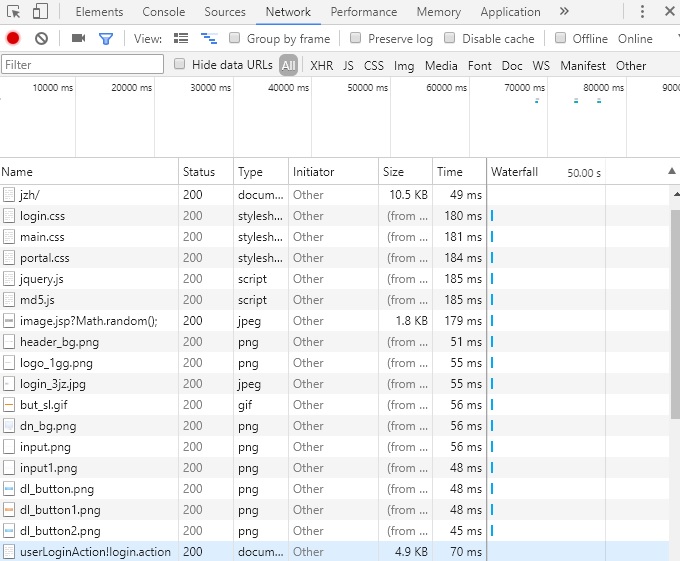Toggle the device toolbar icon
The image size is (680, 561).
point(41,12)
